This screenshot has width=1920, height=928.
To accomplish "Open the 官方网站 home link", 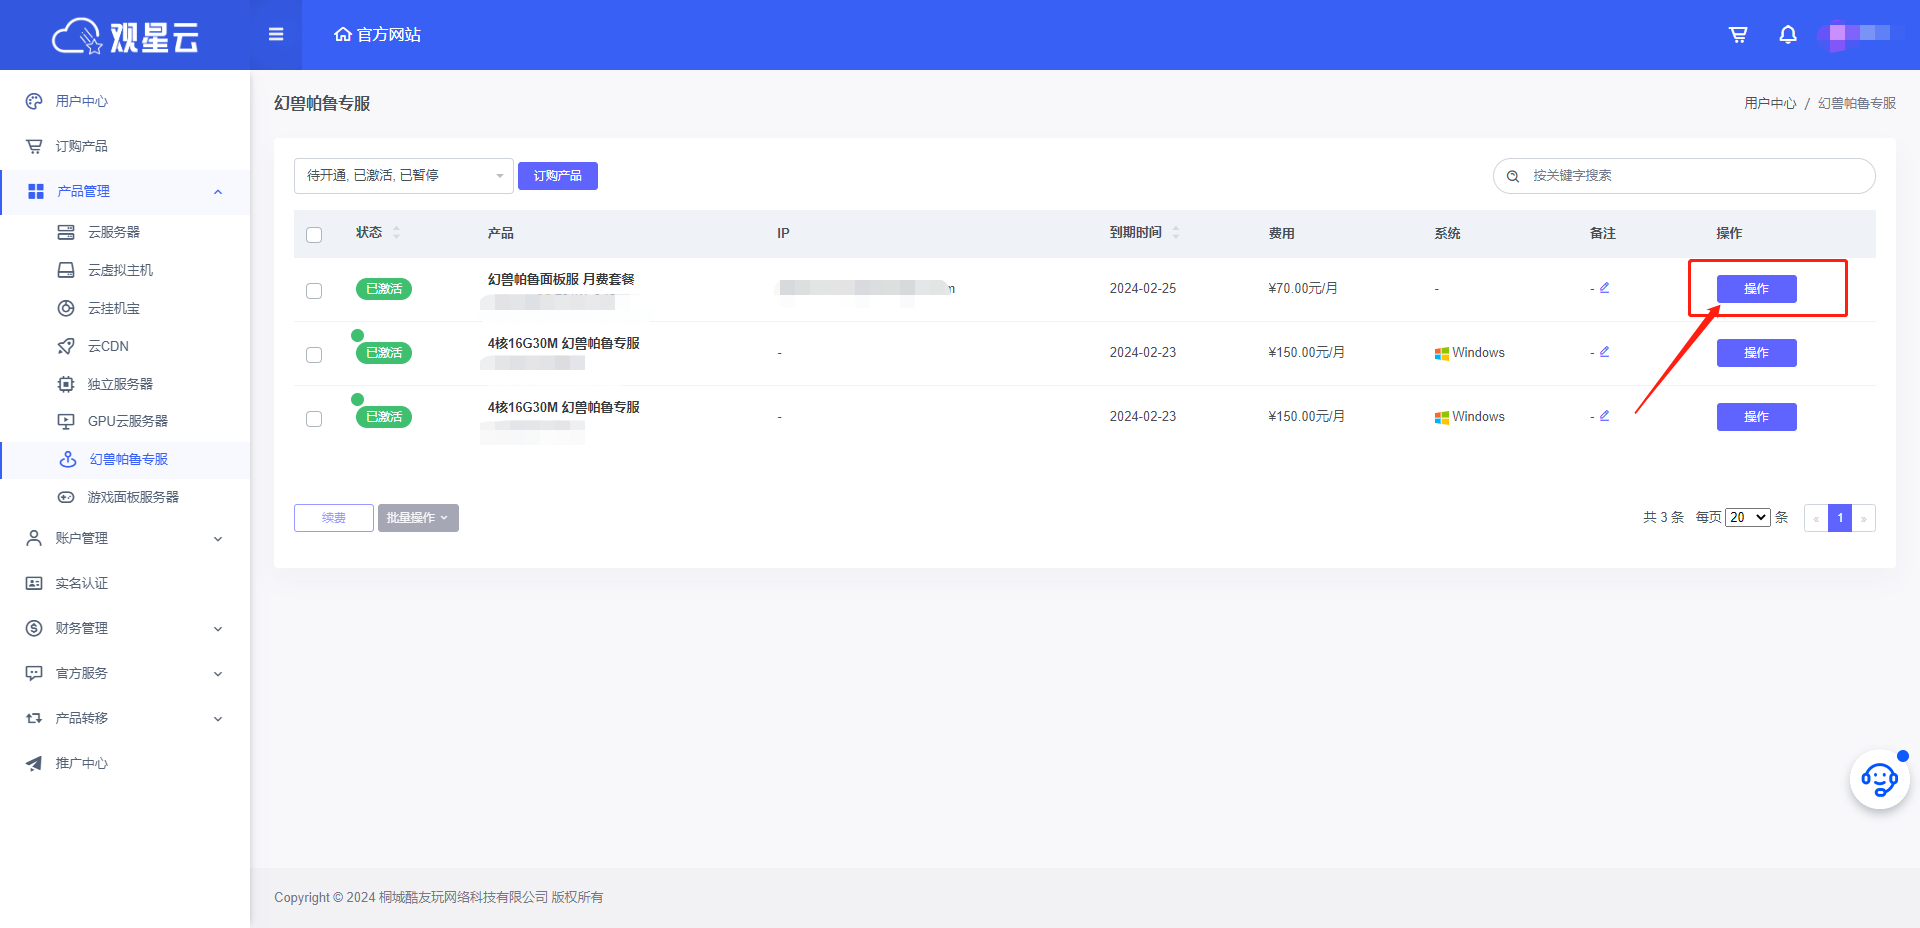I will click(x=377, y=34).
